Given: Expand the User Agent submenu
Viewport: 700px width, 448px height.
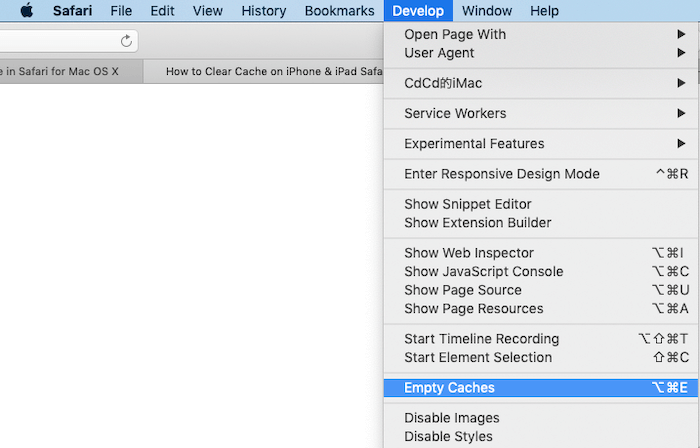Looking at the screenshot, I should coord(541,53).
